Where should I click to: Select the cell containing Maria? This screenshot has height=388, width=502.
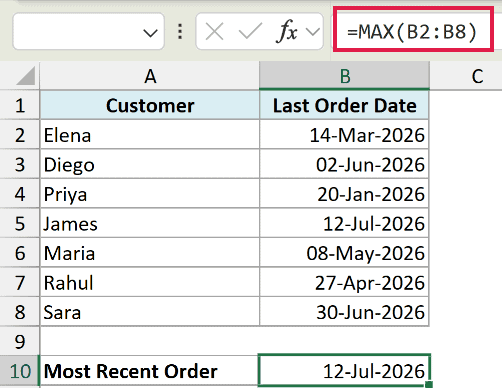[x=150, y=253]
